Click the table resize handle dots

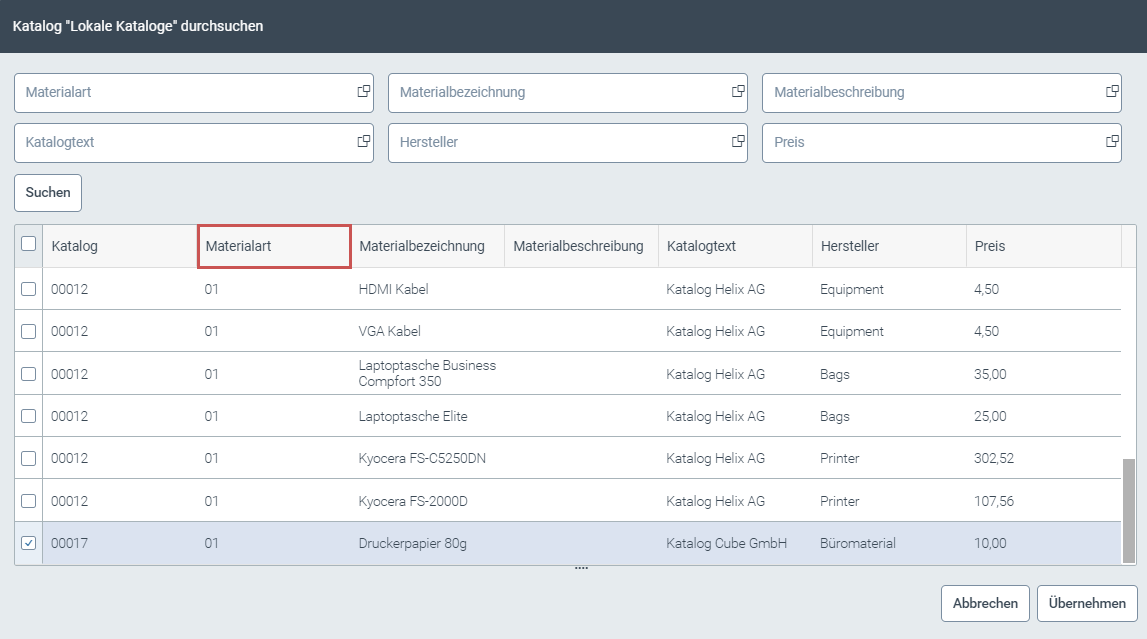581,566
